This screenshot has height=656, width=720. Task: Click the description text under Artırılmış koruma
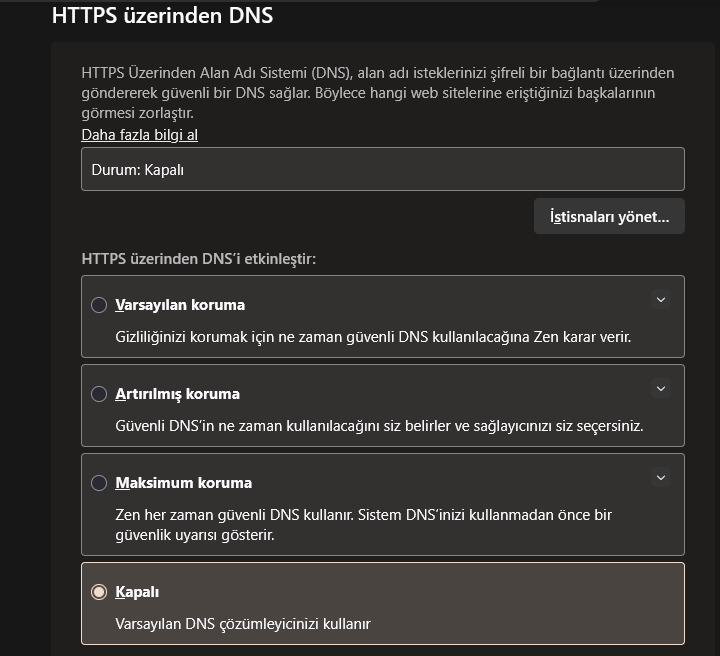tap(379, 426)
